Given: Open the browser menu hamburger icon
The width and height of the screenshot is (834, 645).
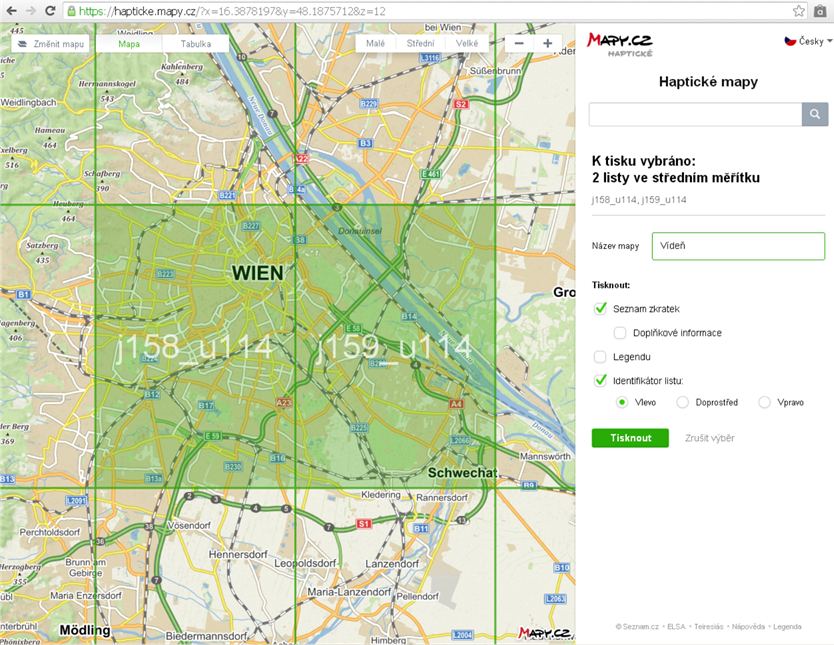Looking at the screenshot, I should (821, 10).
